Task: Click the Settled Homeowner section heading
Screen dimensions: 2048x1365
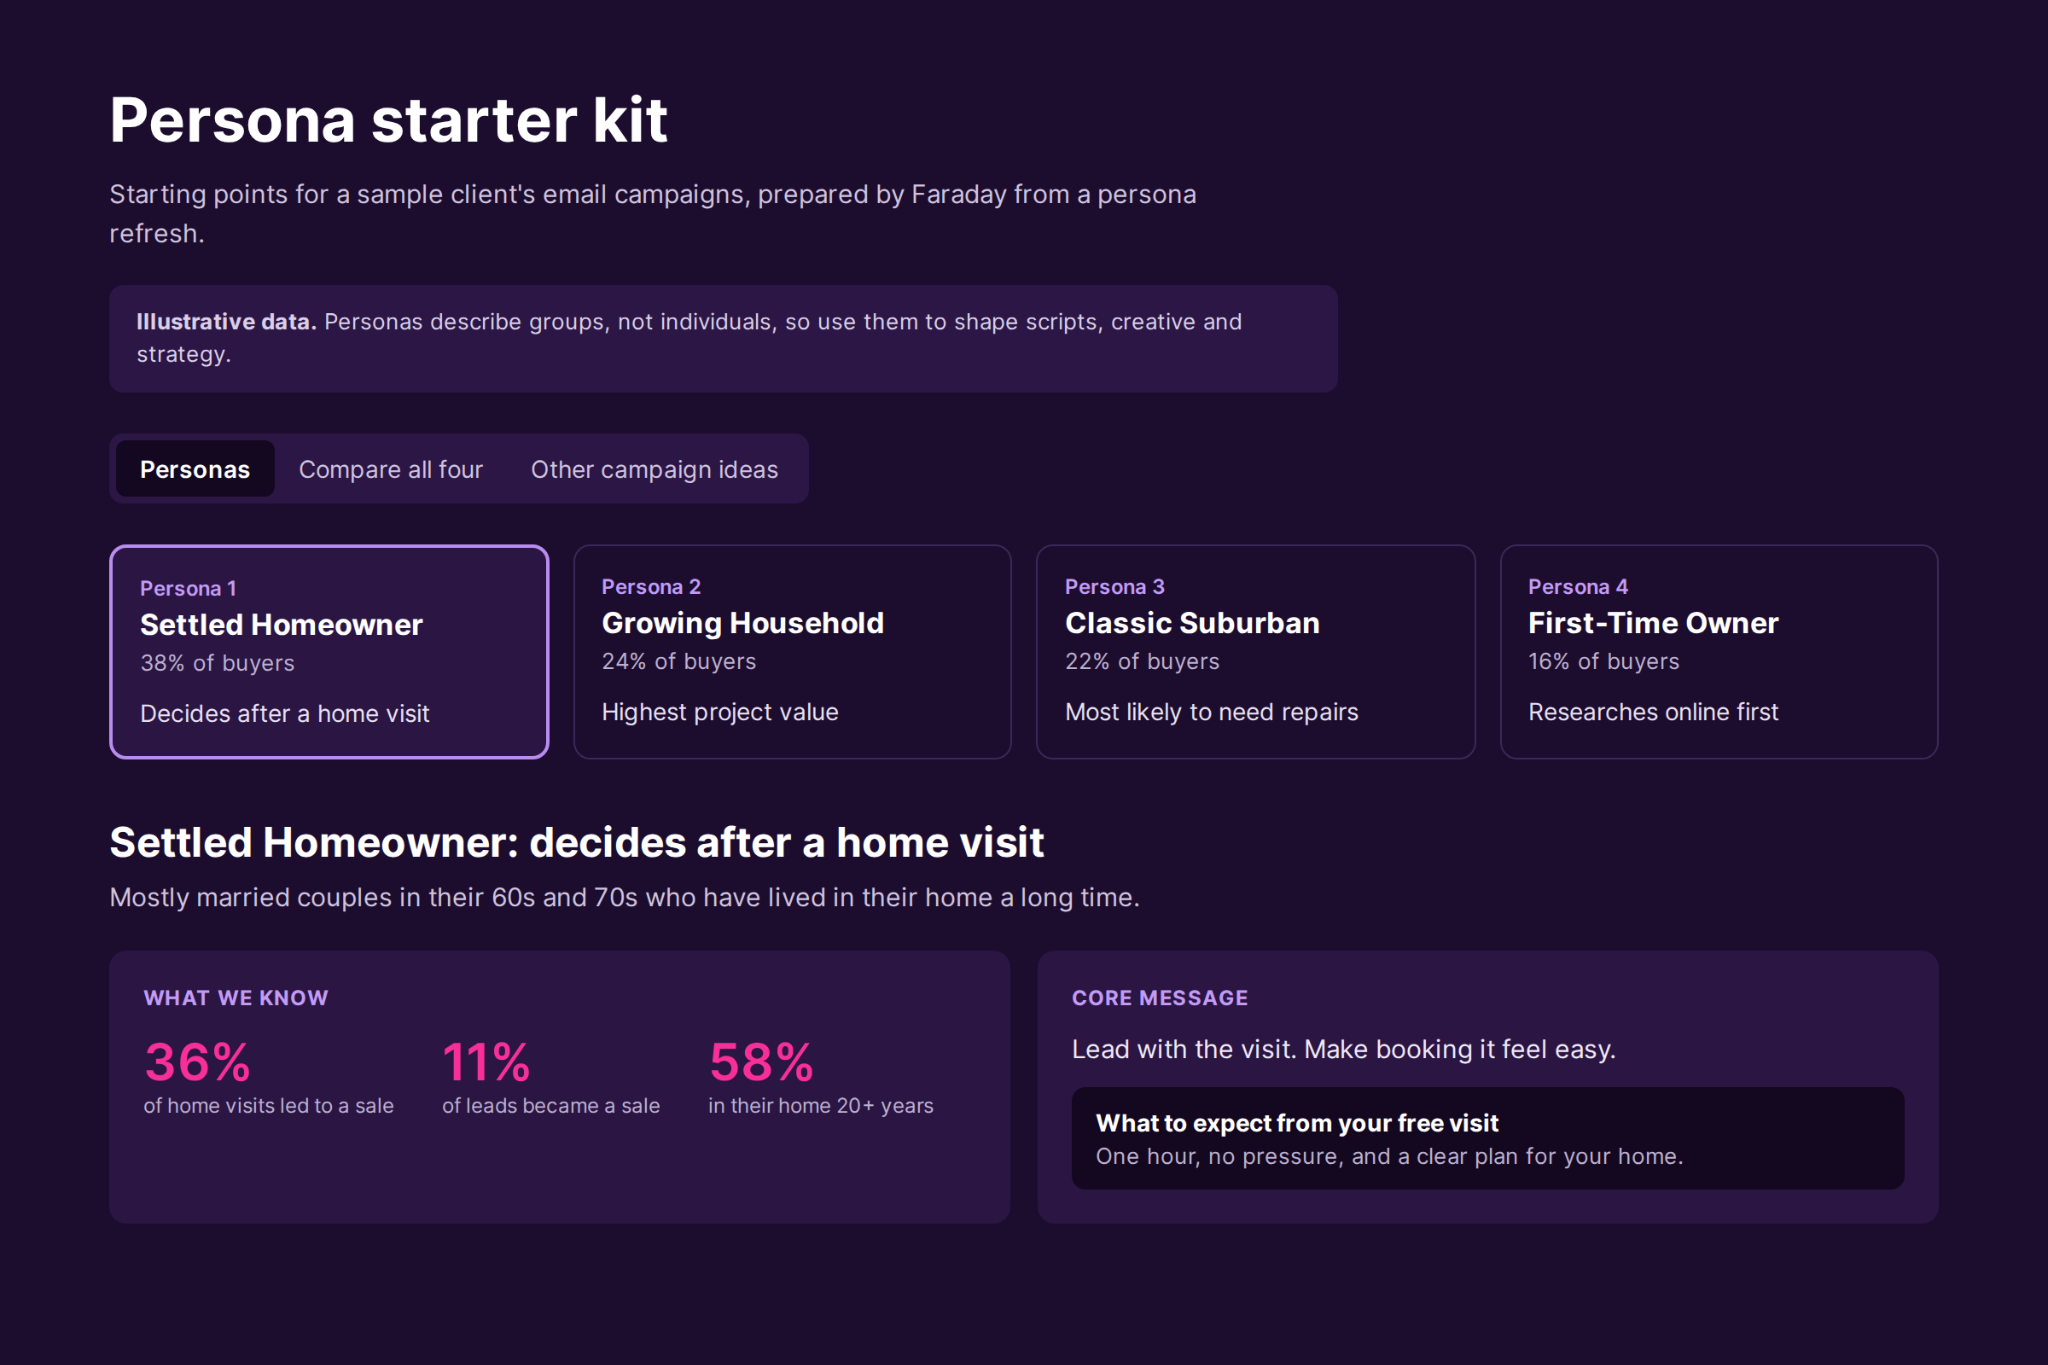Action: coord(577,842)
